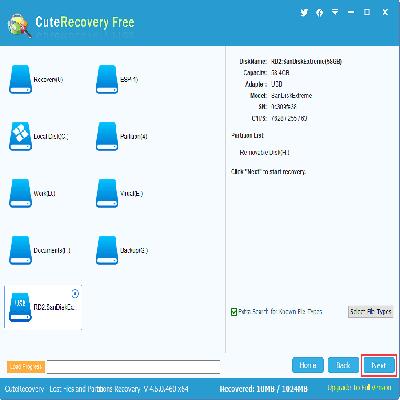Toggle Extra Search for Known File Types

point(234,312)
